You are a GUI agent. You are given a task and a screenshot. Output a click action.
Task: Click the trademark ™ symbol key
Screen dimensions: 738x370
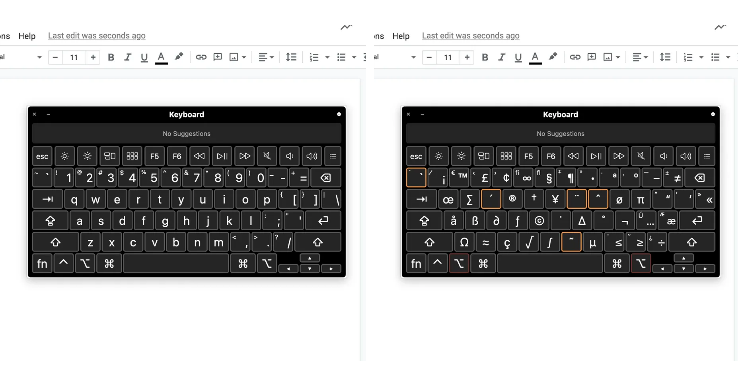point(459,178)
